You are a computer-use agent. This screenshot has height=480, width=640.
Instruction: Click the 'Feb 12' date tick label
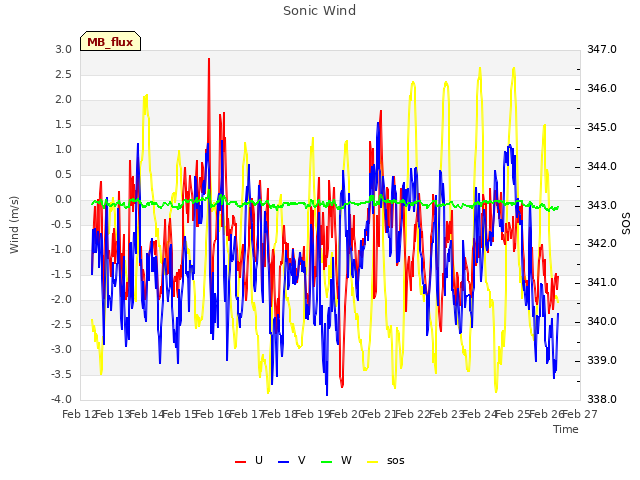coord(79,414)
